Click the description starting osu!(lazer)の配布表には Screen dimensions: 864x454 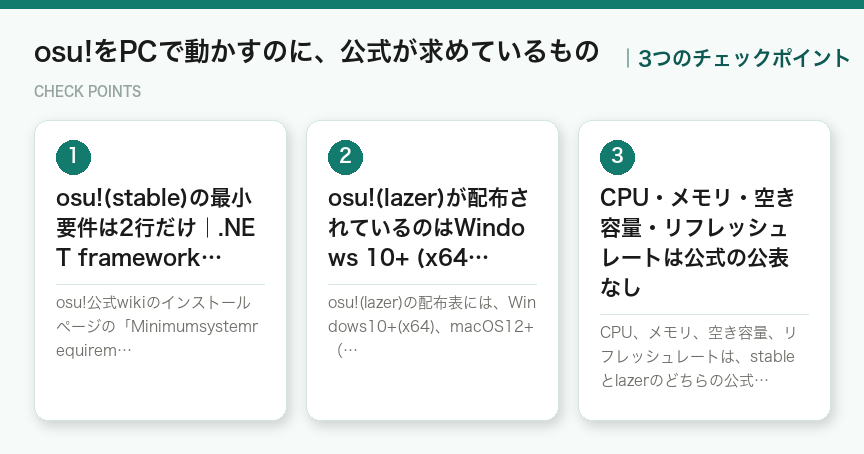point(431,327)
